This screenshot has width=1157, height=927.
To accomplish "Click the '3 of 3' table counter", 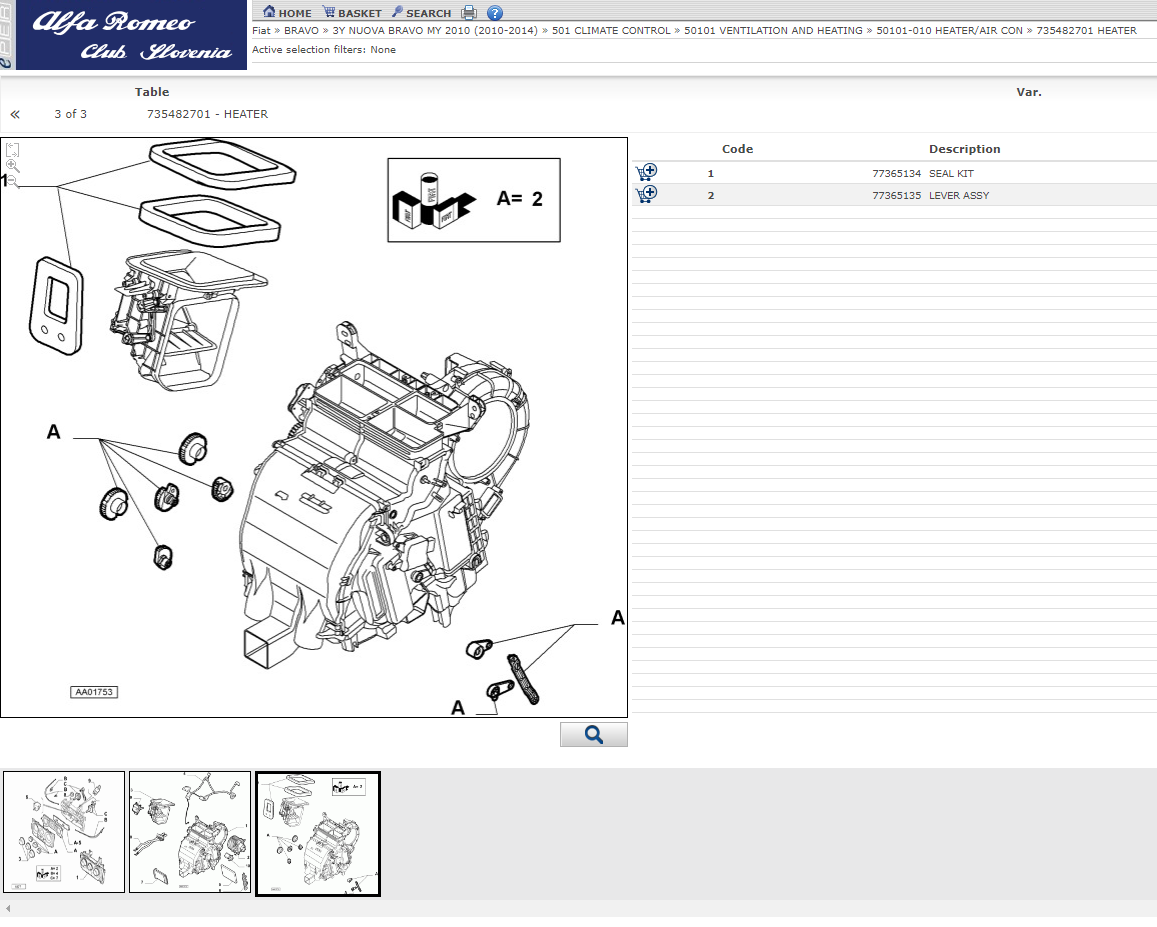I will [x=70, y=114].
